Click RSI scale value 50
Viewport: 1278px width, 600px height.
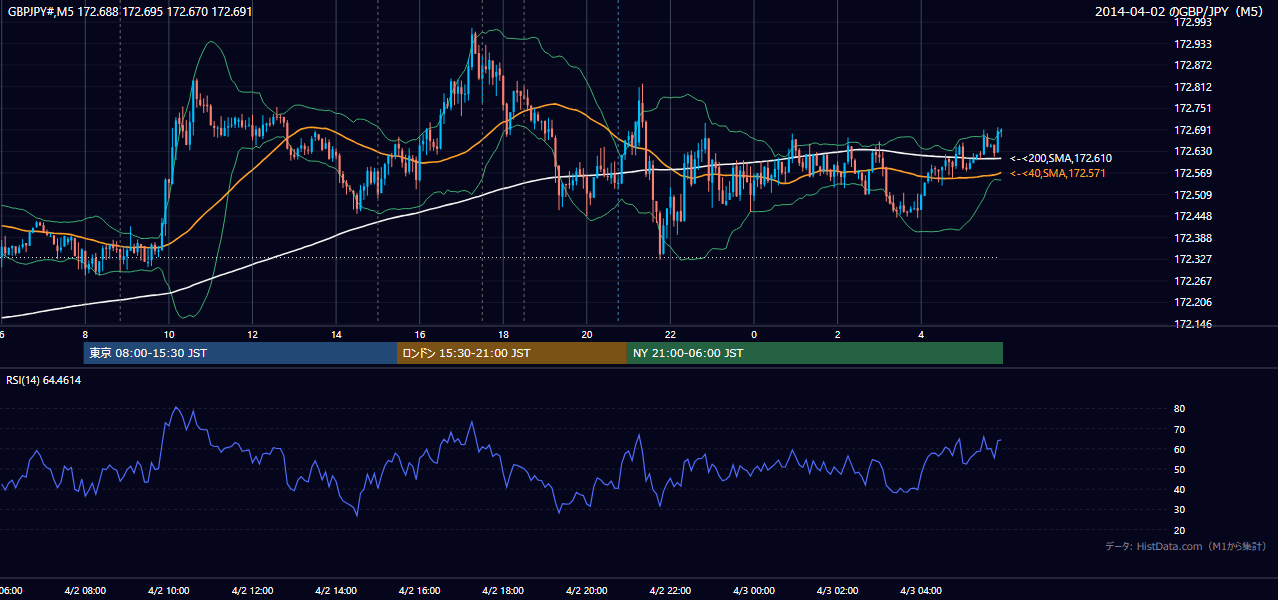pyautogui.click(x=1179, y=469)
